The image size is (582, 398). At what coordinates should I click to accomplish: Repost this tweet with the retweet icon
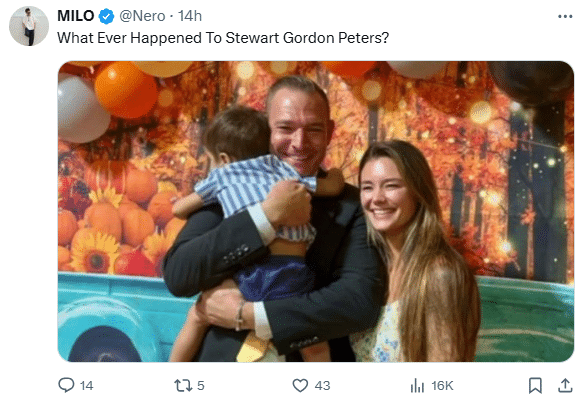coord(183,385)
